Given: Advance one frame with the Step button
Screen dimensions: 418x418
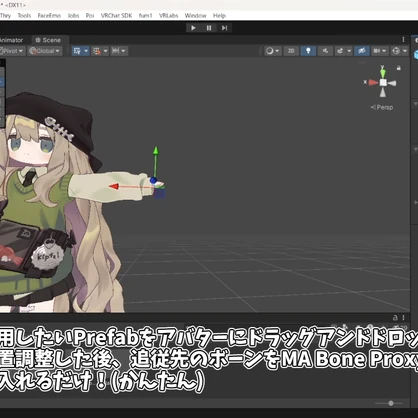Looking at the screenshot, I should click(224, 28).
